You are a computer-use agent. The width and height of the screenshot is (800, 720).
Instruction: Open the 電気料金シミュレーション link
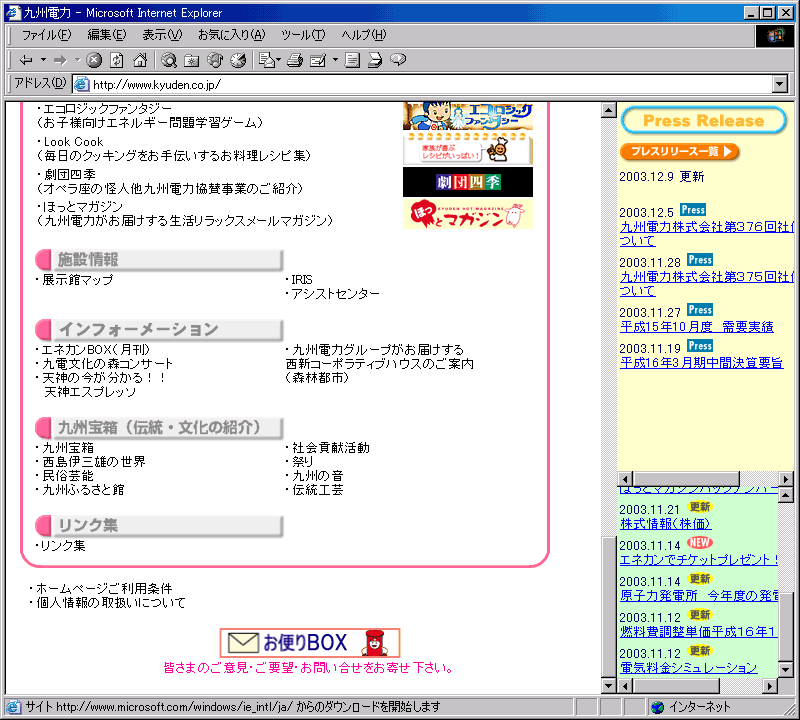click(x=689, y=668)
